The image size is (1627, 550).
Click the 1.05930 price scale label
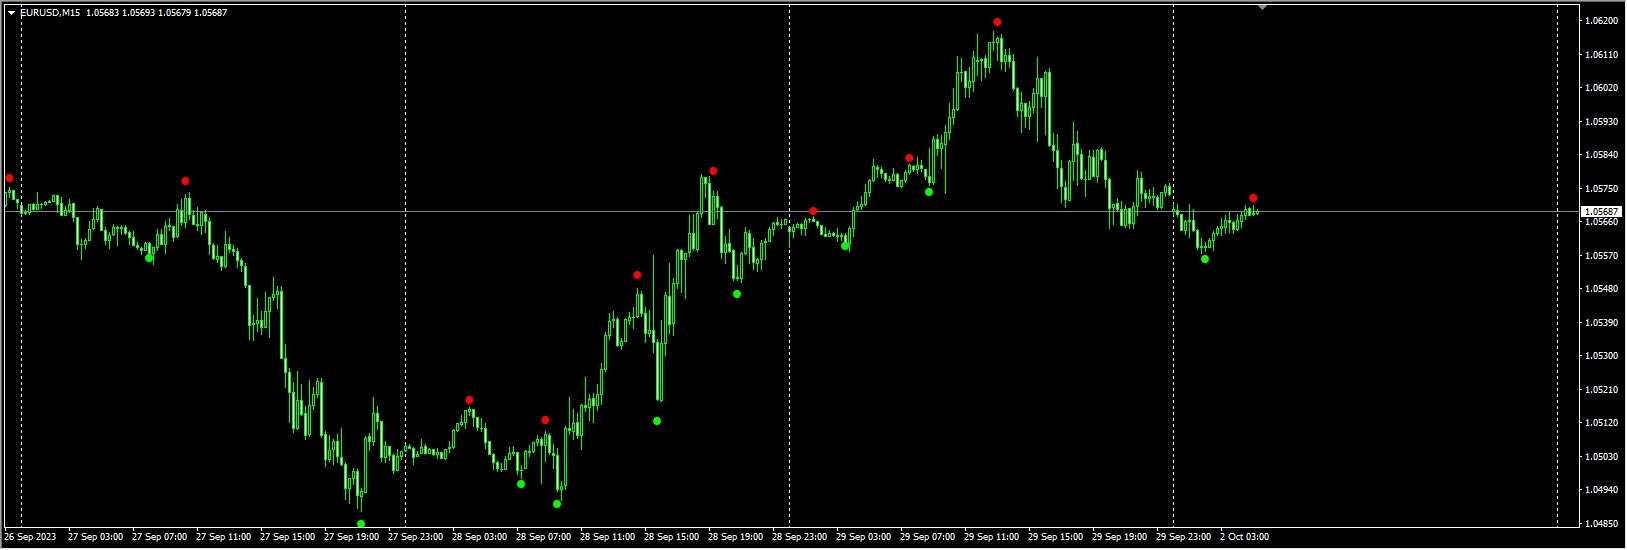[1602, 122]
